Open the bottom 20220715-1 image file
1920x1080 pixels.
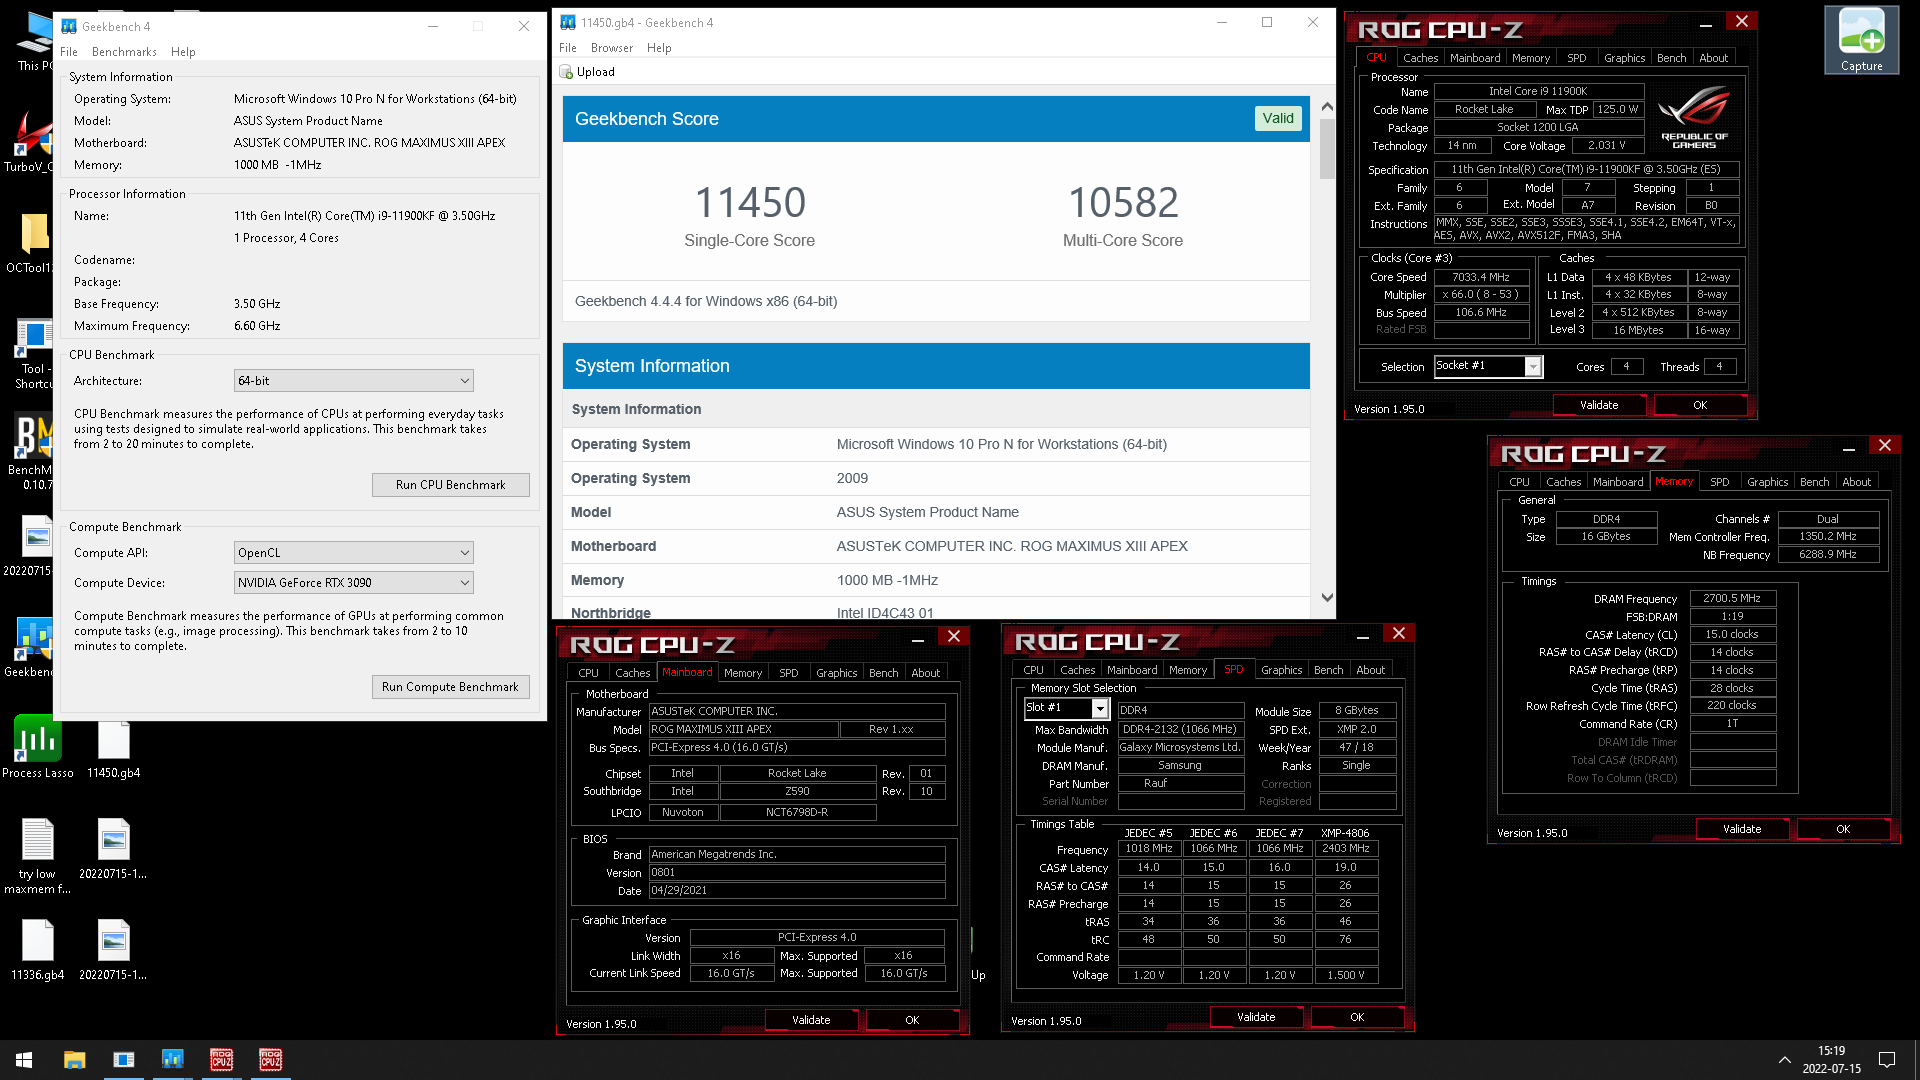pos(113,949)
